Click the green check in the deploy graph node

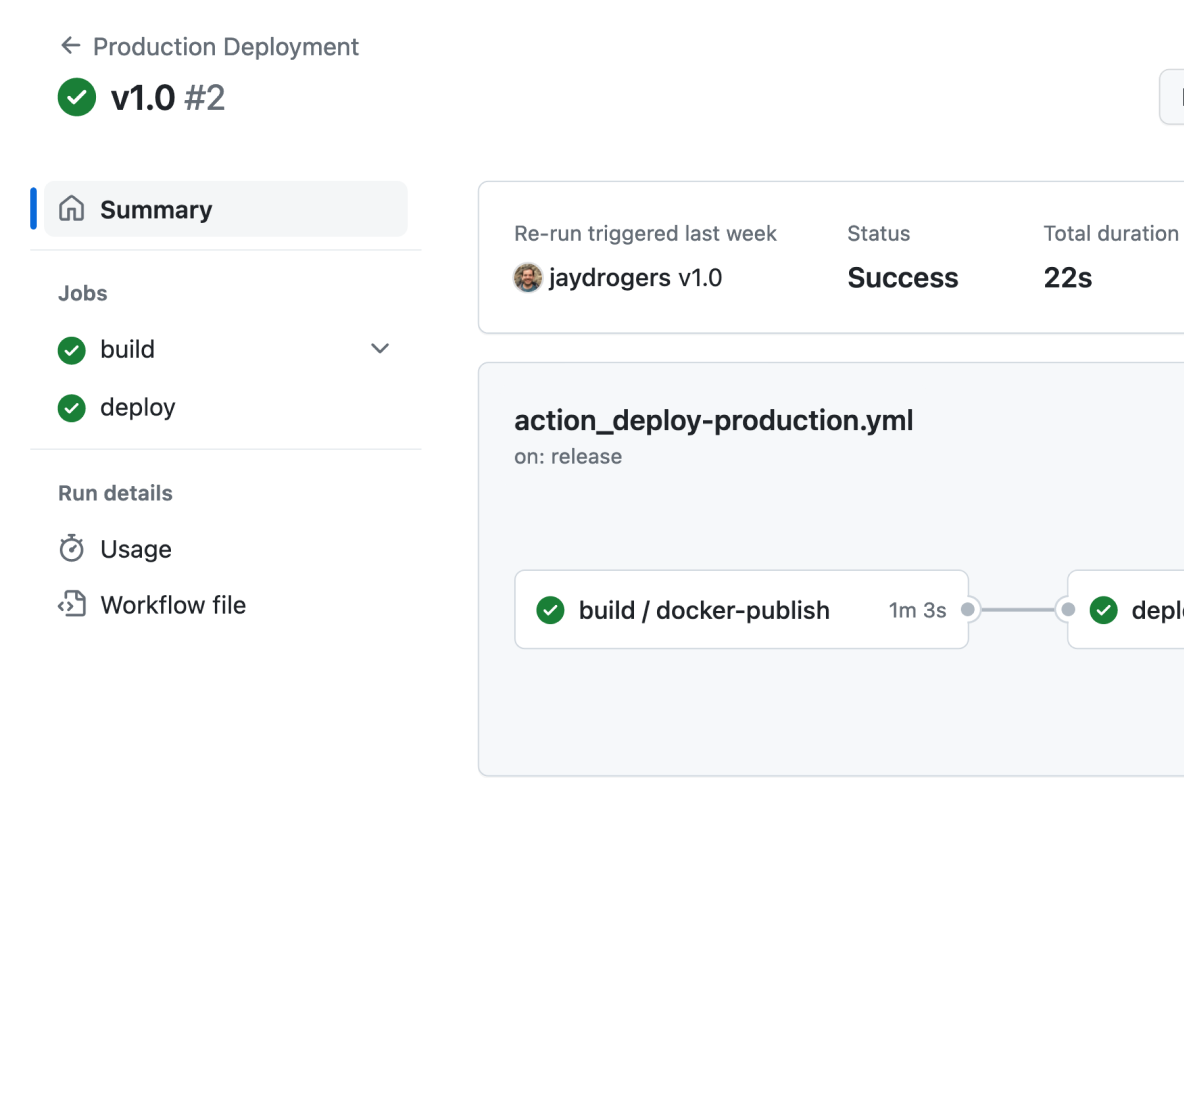[x=1104, y=610]
